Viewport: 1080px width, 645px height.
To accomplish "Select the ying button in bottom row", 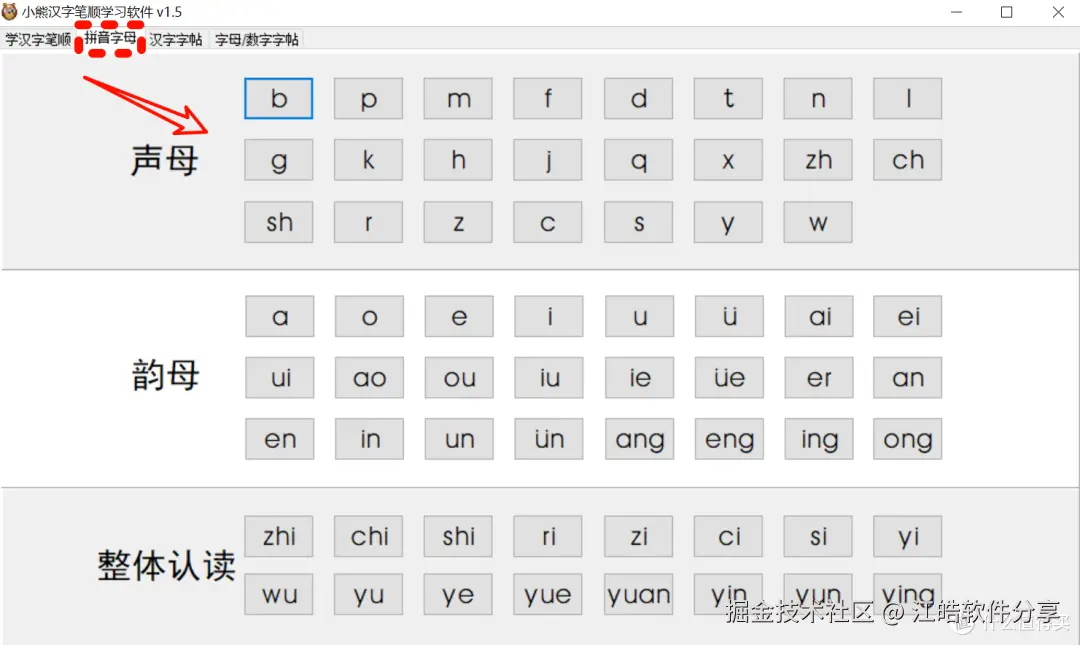I will [907, 594].
